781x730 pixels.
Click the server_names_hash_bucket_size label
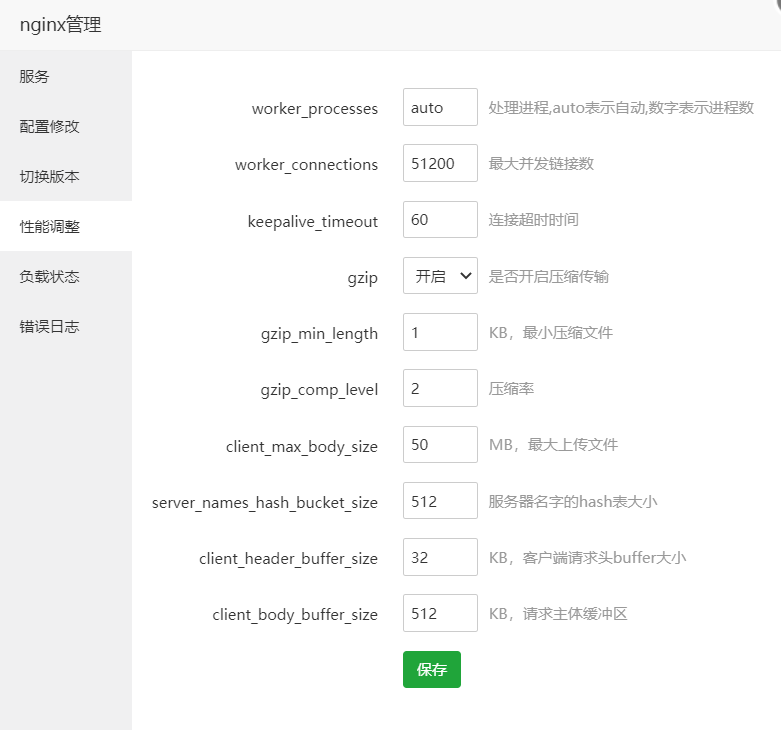[265, 502]
